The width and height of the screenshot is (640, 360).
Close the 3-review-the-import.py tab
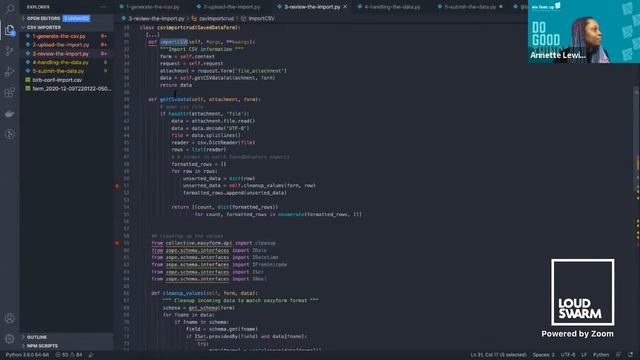click(345, 7)
